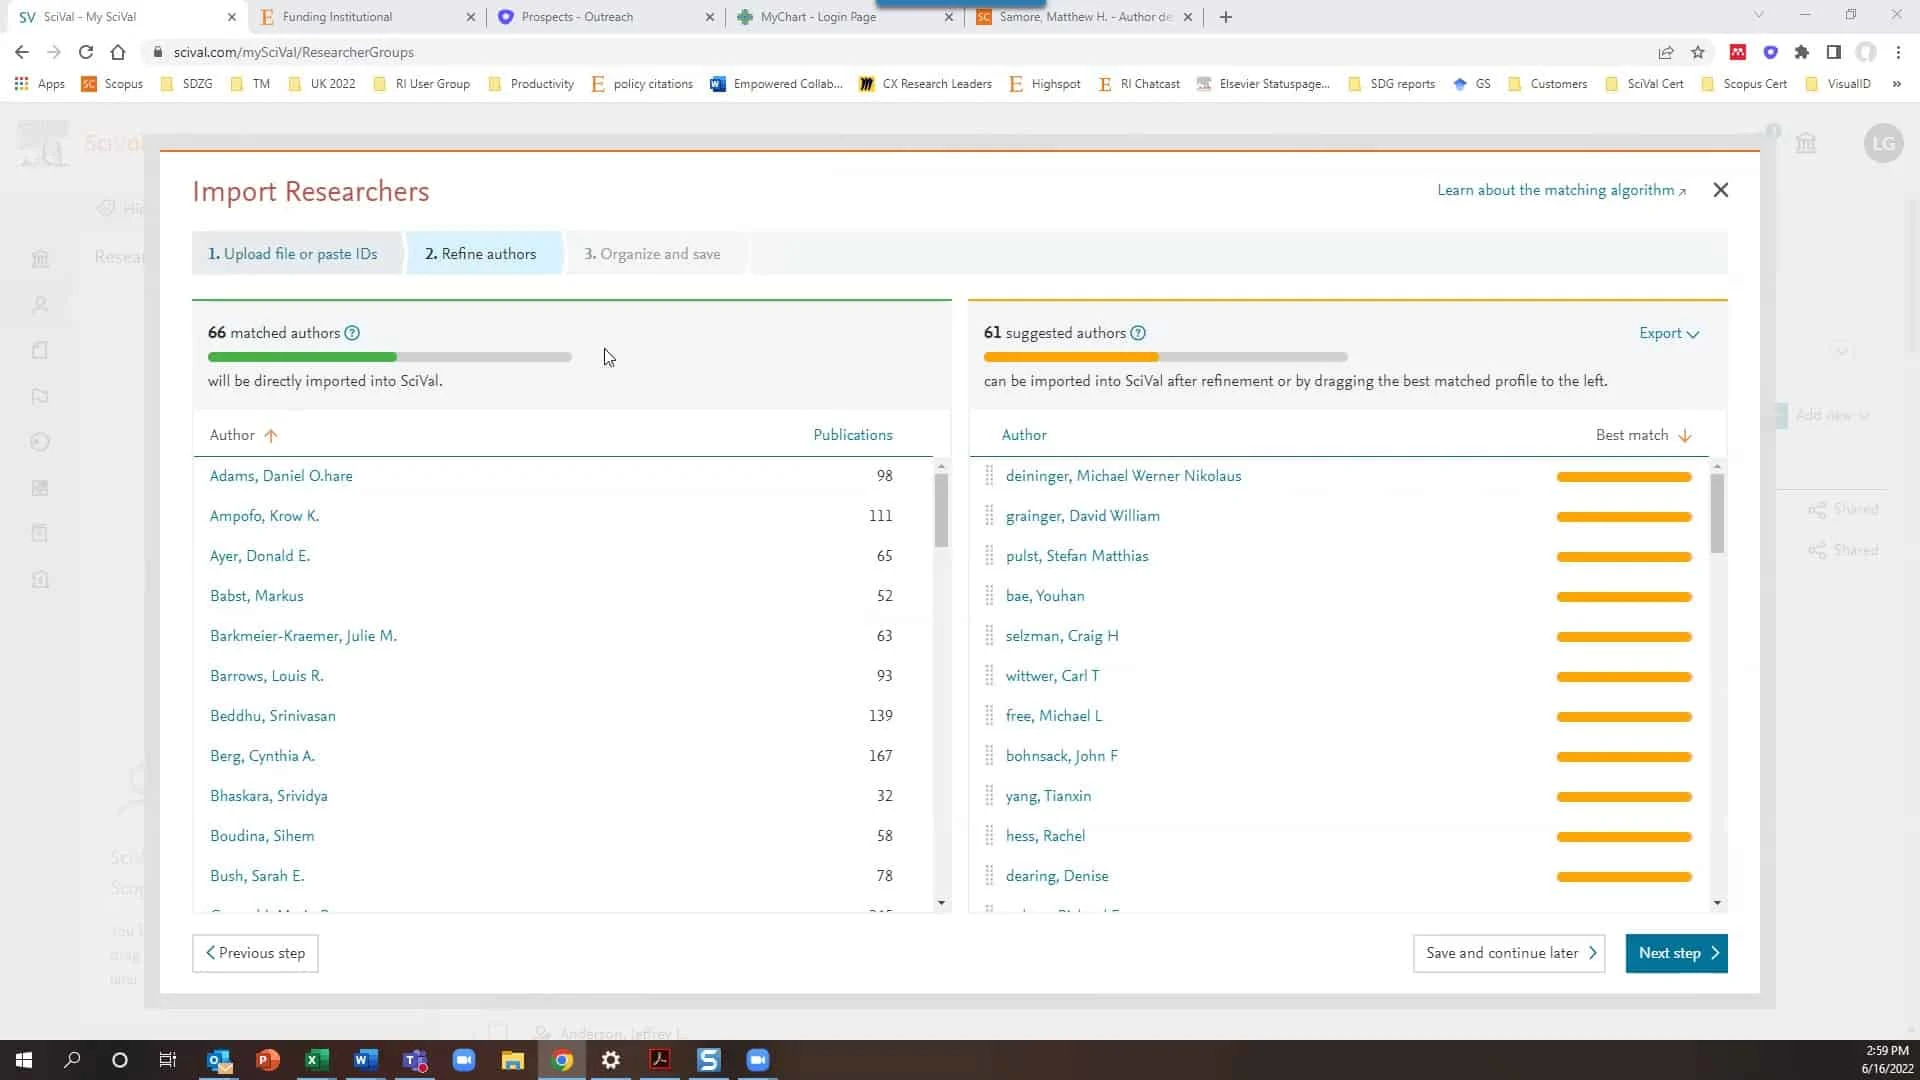Click help icon beside matched authors

(352, 333)
